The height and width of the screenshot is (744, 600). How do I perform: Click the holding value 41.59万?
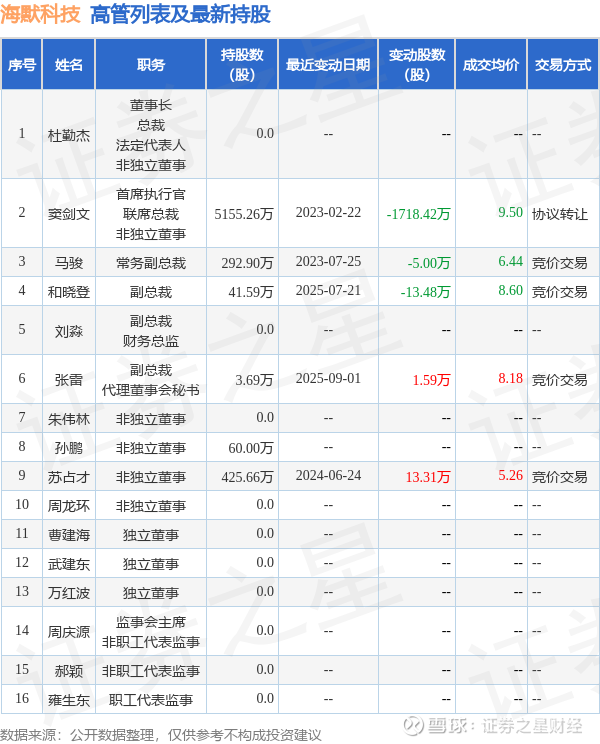pyautogui.click(x=251, y=292)
